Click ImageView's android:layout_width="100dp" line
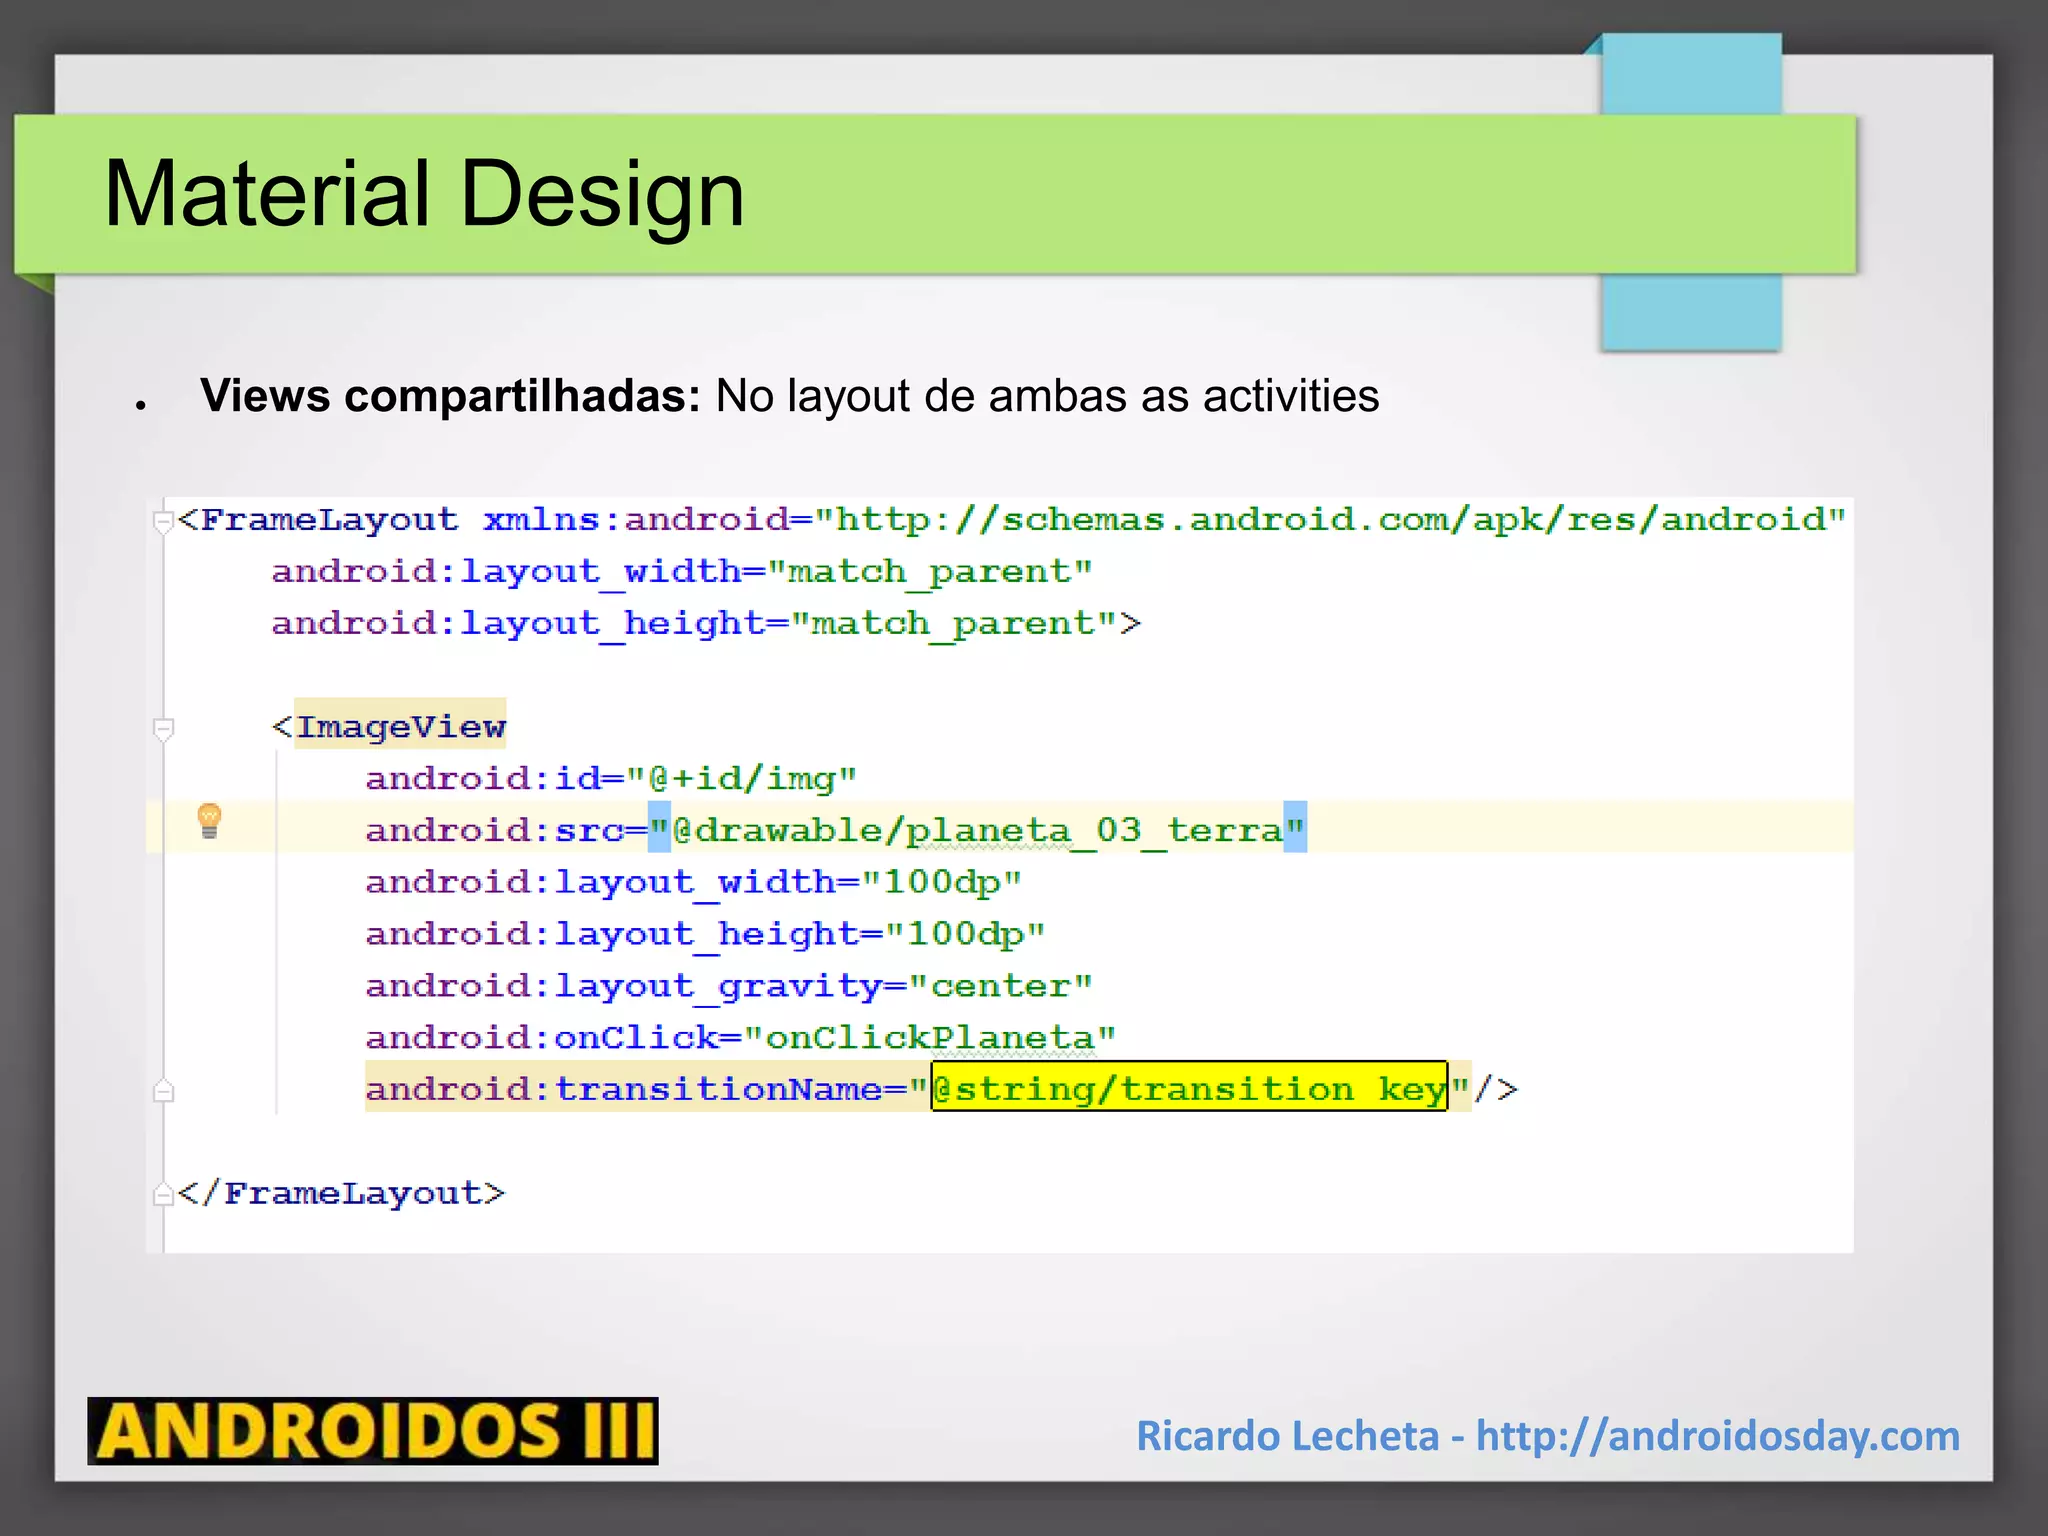The image size is (2048, 1536). (x=694, y=882)
